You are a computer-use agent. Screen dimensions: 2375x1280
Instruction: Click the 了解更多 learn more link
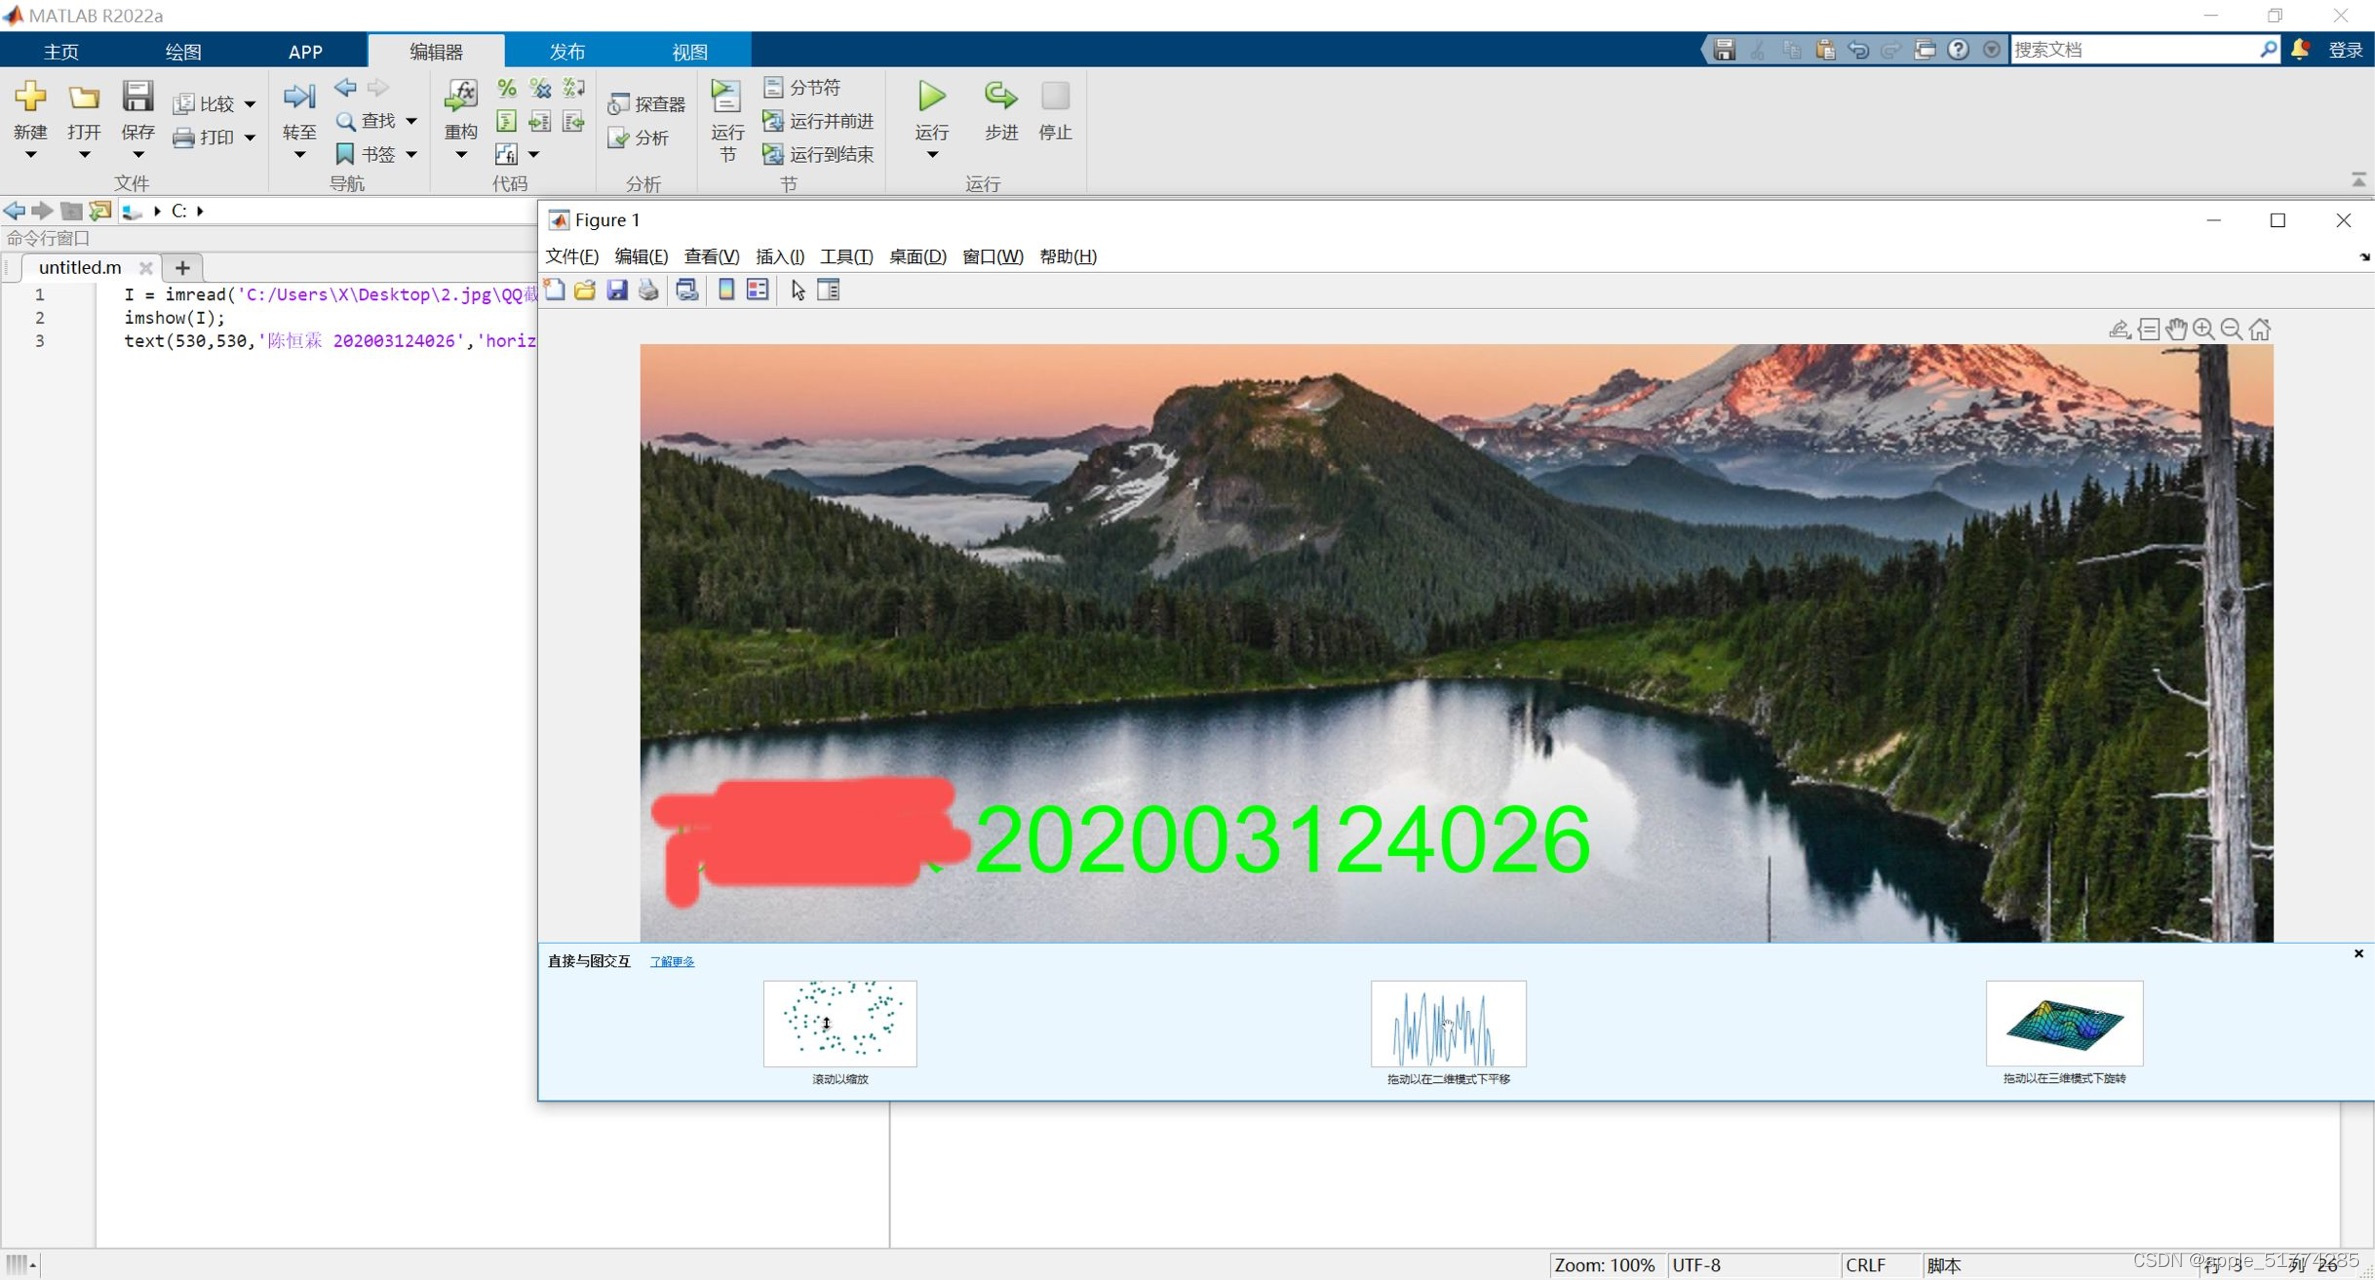(671, 961)
